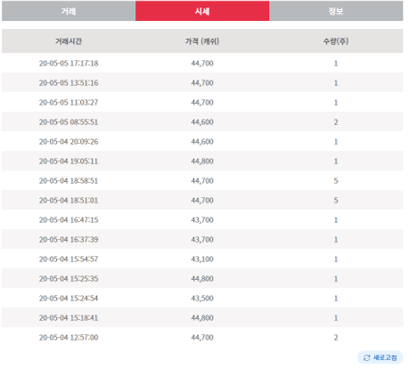The height and width of the screenshot is (371, 408).
Task: Switch to the 거래 tab
Action: coord(69,11)
